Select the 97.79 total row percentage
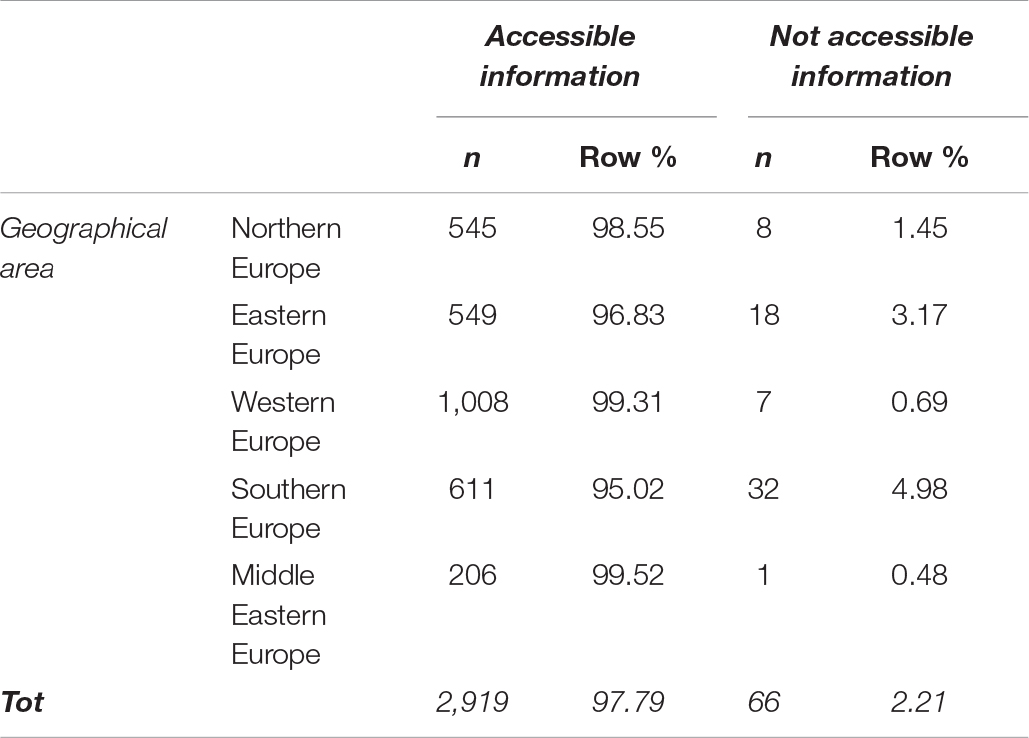 point(628,703)
